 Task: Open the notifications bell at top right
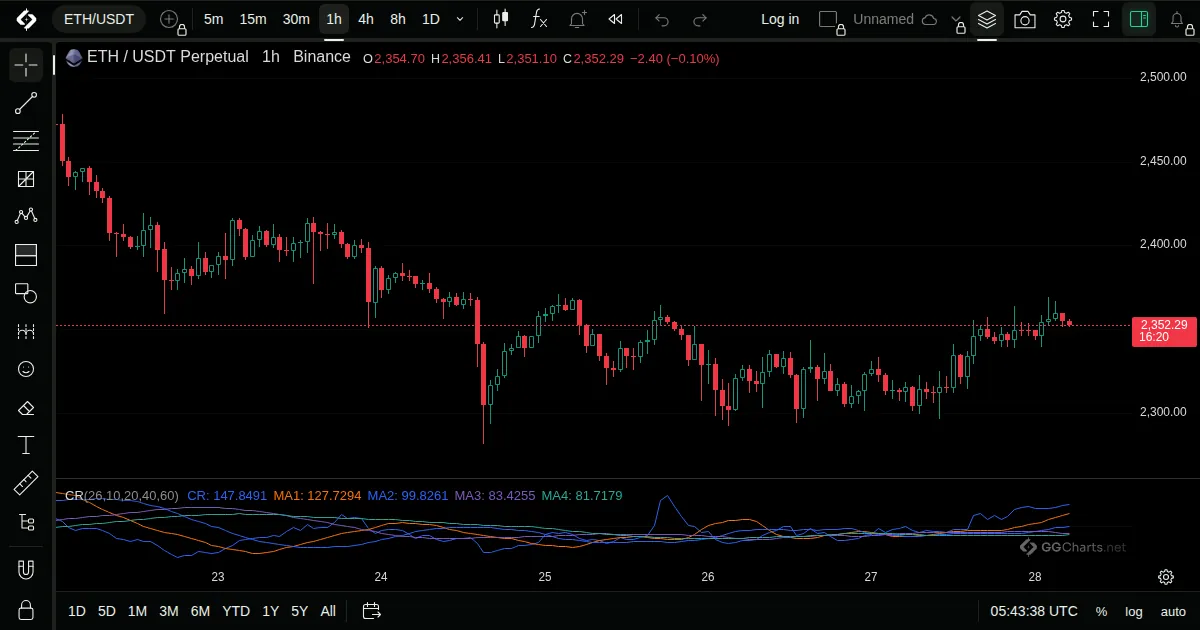[1178, 19]
